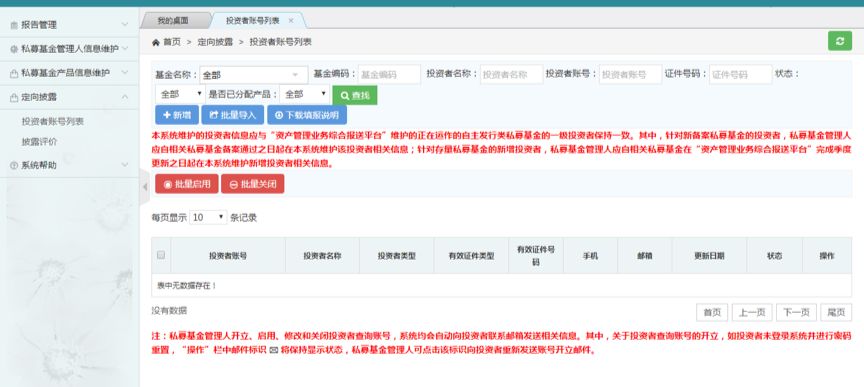864x387 pixels.
Task: Click the 下一页 pagination button
Action: 796,312
